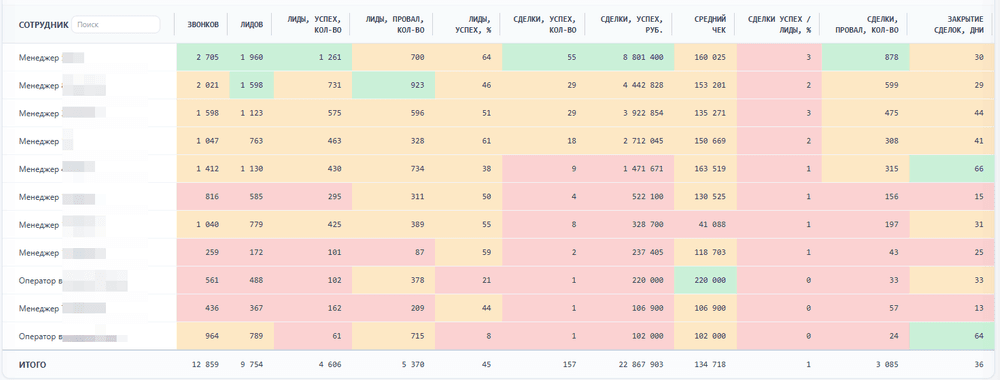Select the leads cell showing 1 123
This screenshot has height=380, width=1000.
pyautogui.click(x=250, y=113)
